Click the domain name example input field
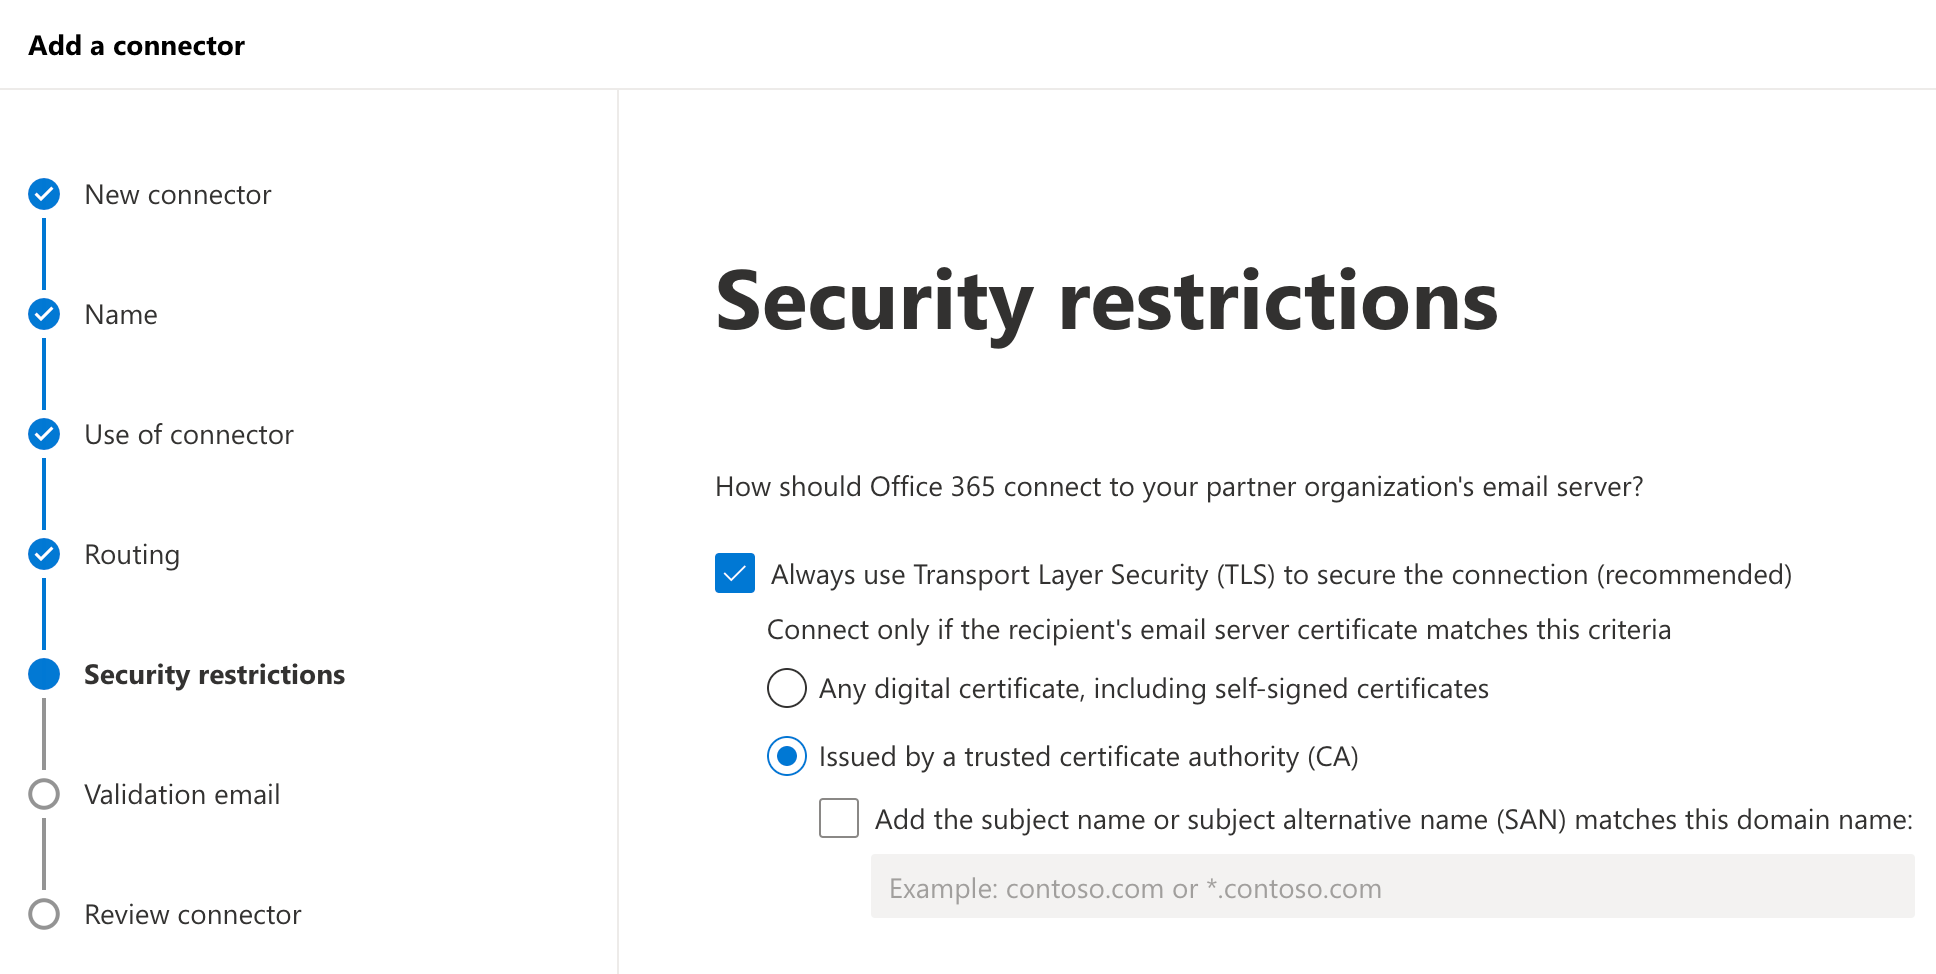This screenshot has width=1936, height=974. point(1393,887)
